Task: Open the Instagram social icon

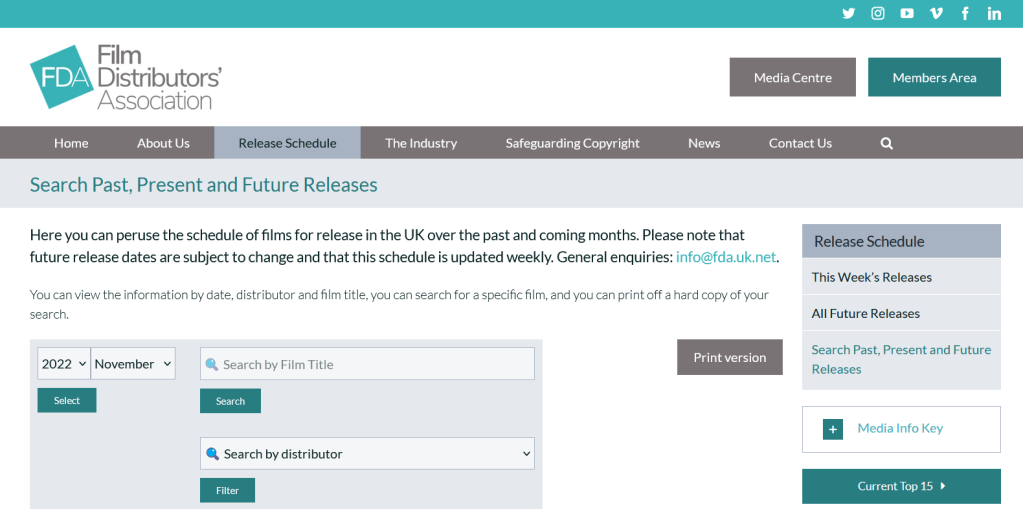Action: click(x=878, y=13)
